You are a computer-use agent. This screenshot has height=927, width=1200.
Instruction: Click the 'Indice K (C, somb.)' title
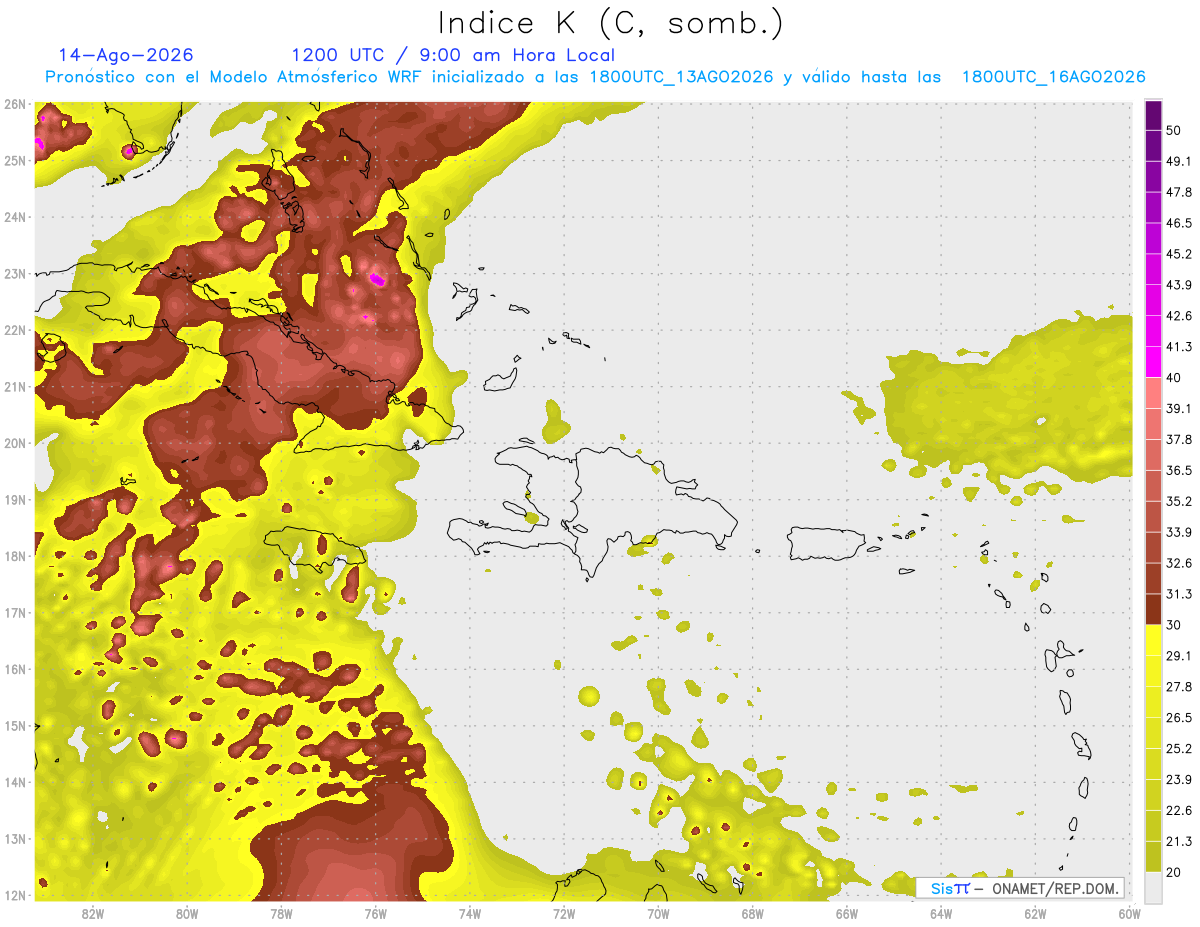click(610, 23)
